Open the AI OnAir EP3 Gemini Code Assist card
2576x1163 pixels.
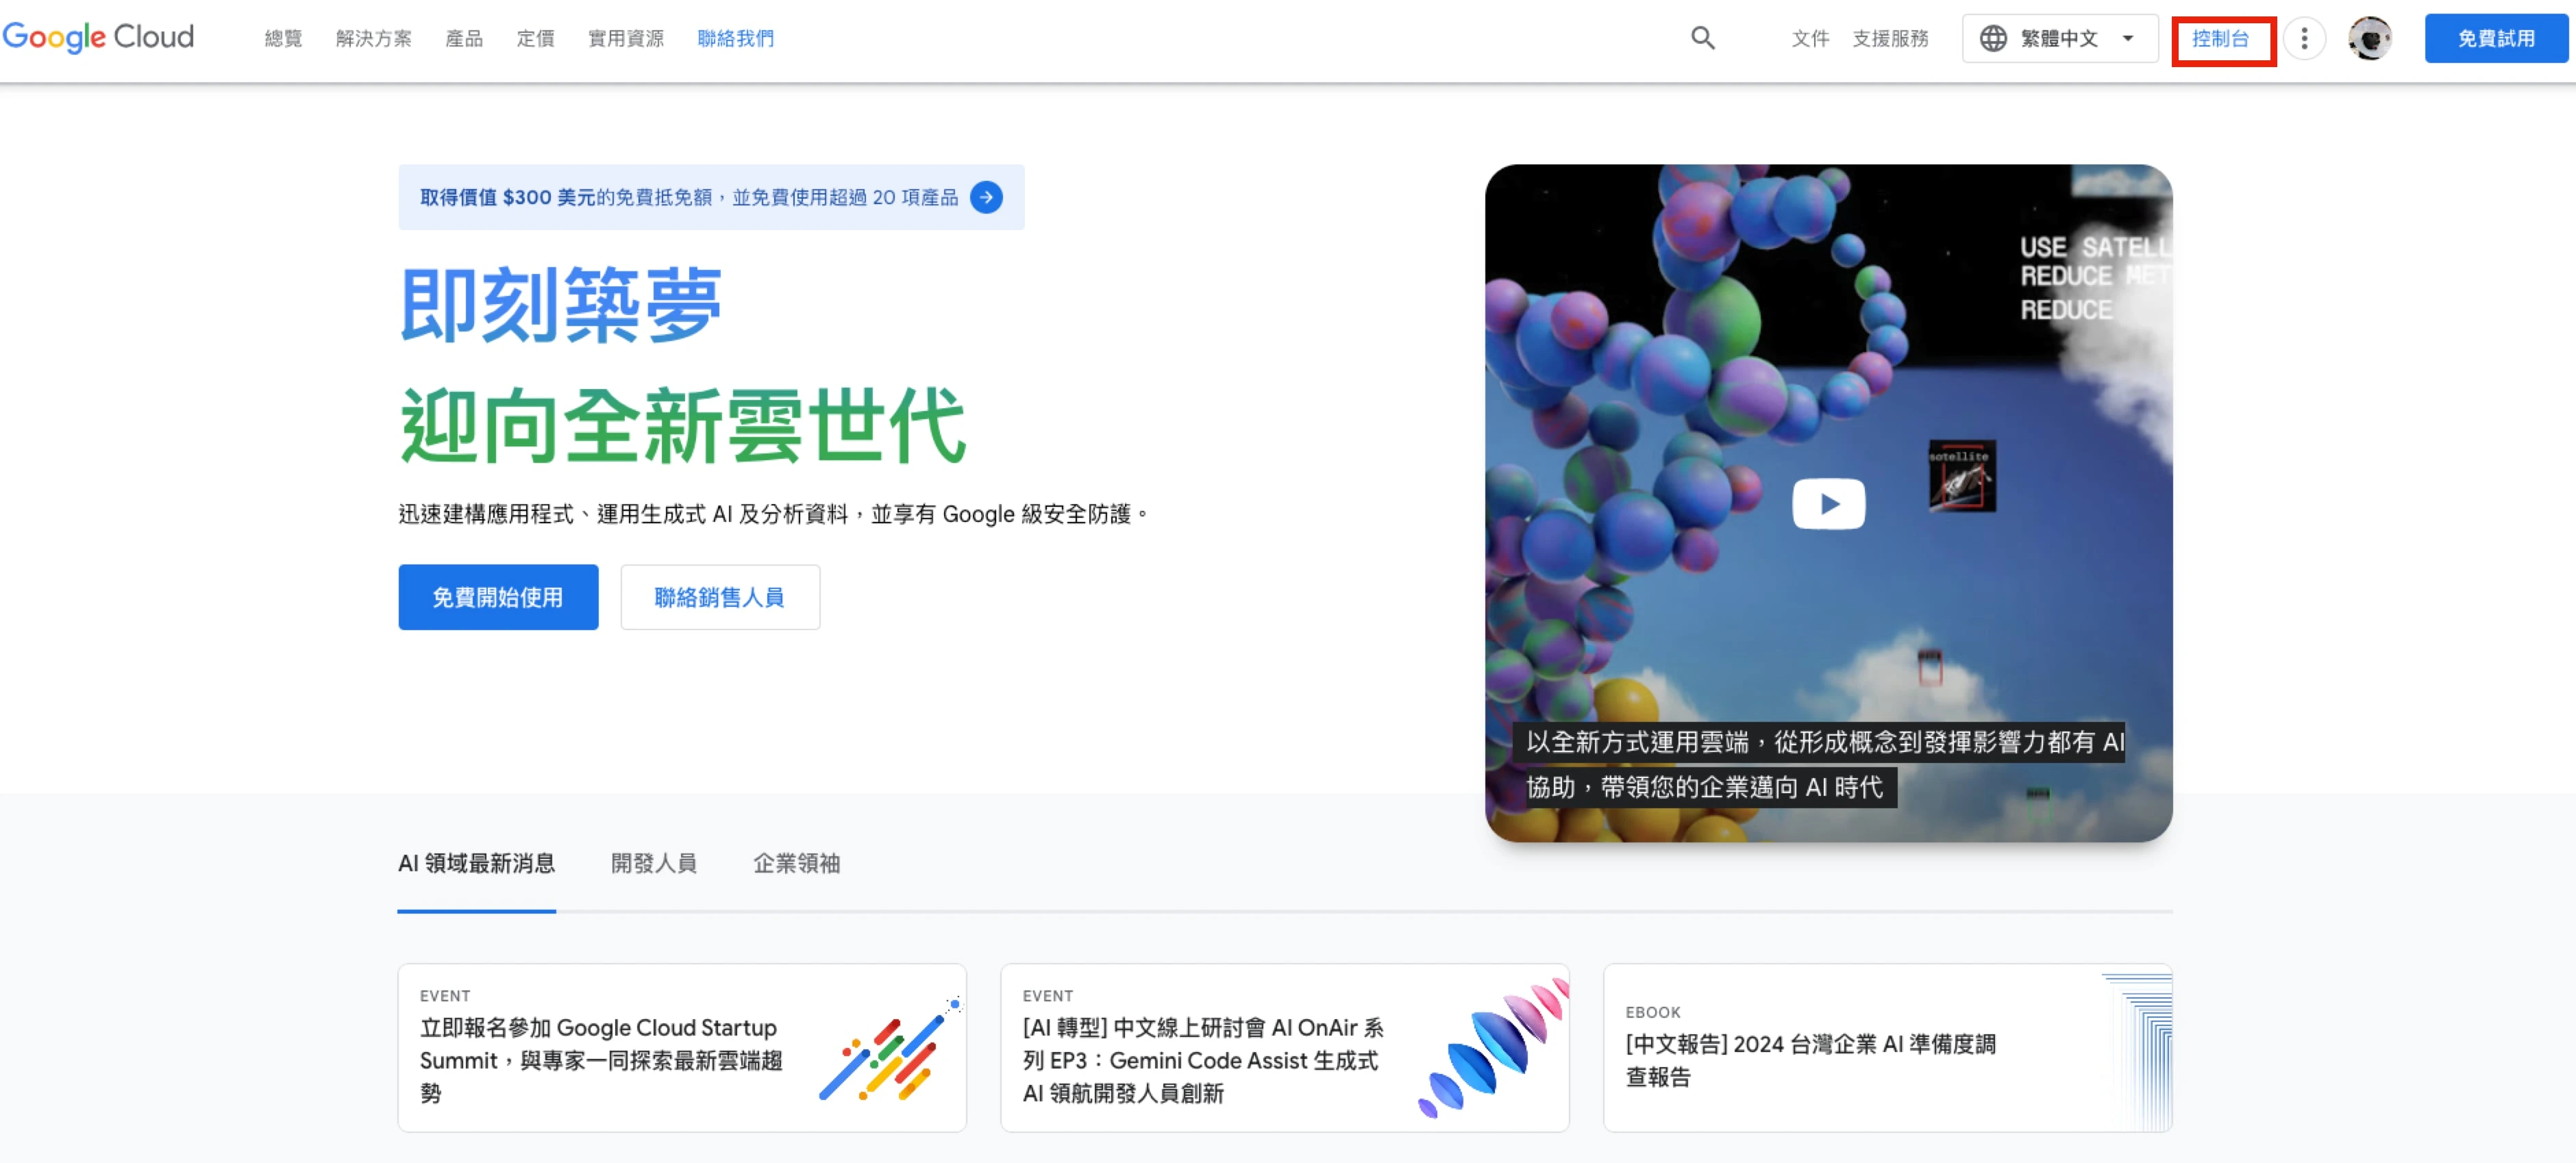(1284, 1047)
